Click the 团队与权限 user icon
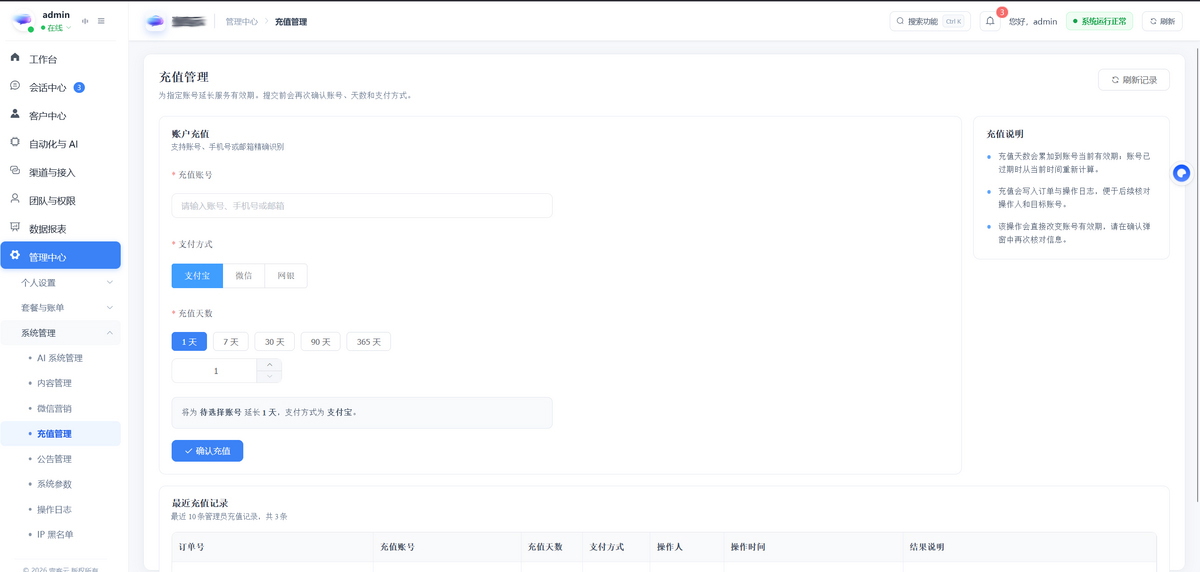 [15, 199]
